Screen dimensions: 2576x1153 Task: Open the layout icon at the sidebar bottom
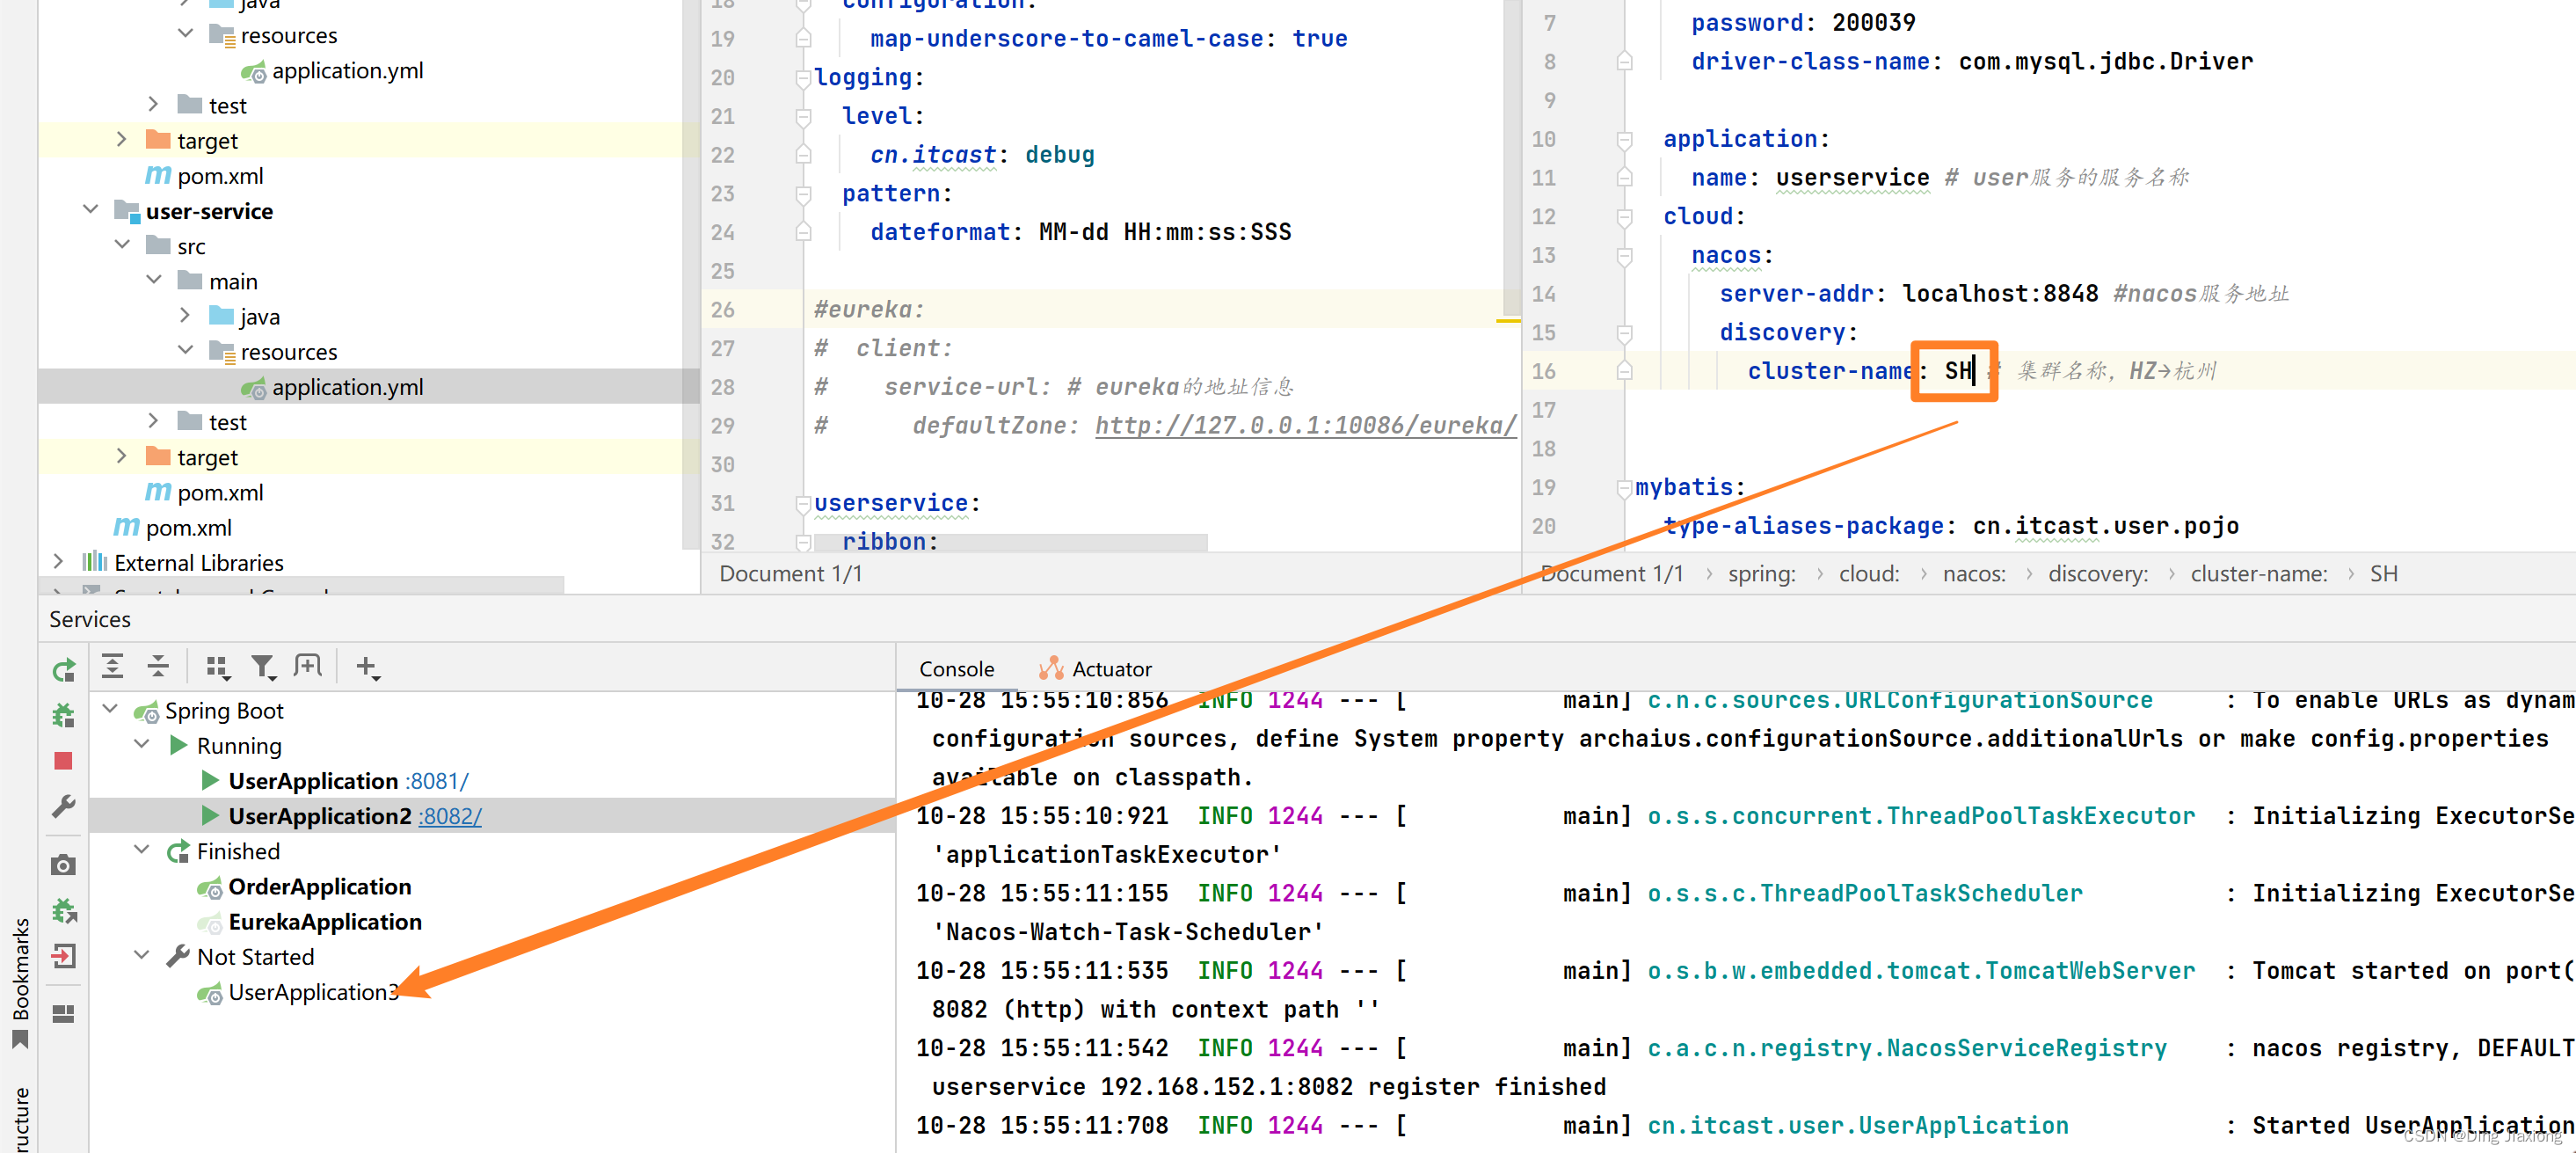[x=64, y=1014]
